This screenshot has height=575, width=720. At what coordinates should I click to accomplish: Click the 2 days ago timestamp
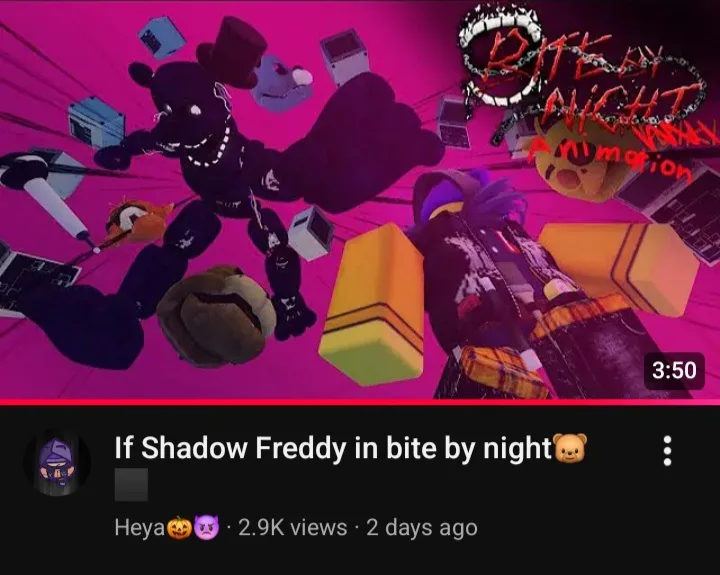pos(422,528)
